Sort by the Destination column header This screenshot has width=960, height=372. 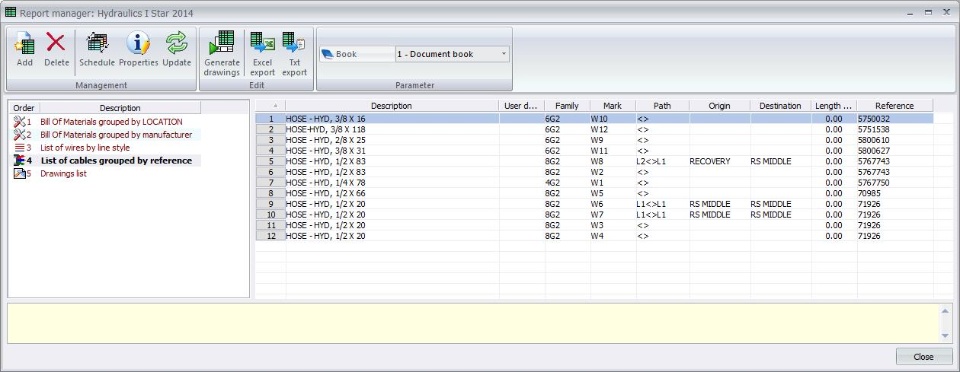tap(780, 106)
